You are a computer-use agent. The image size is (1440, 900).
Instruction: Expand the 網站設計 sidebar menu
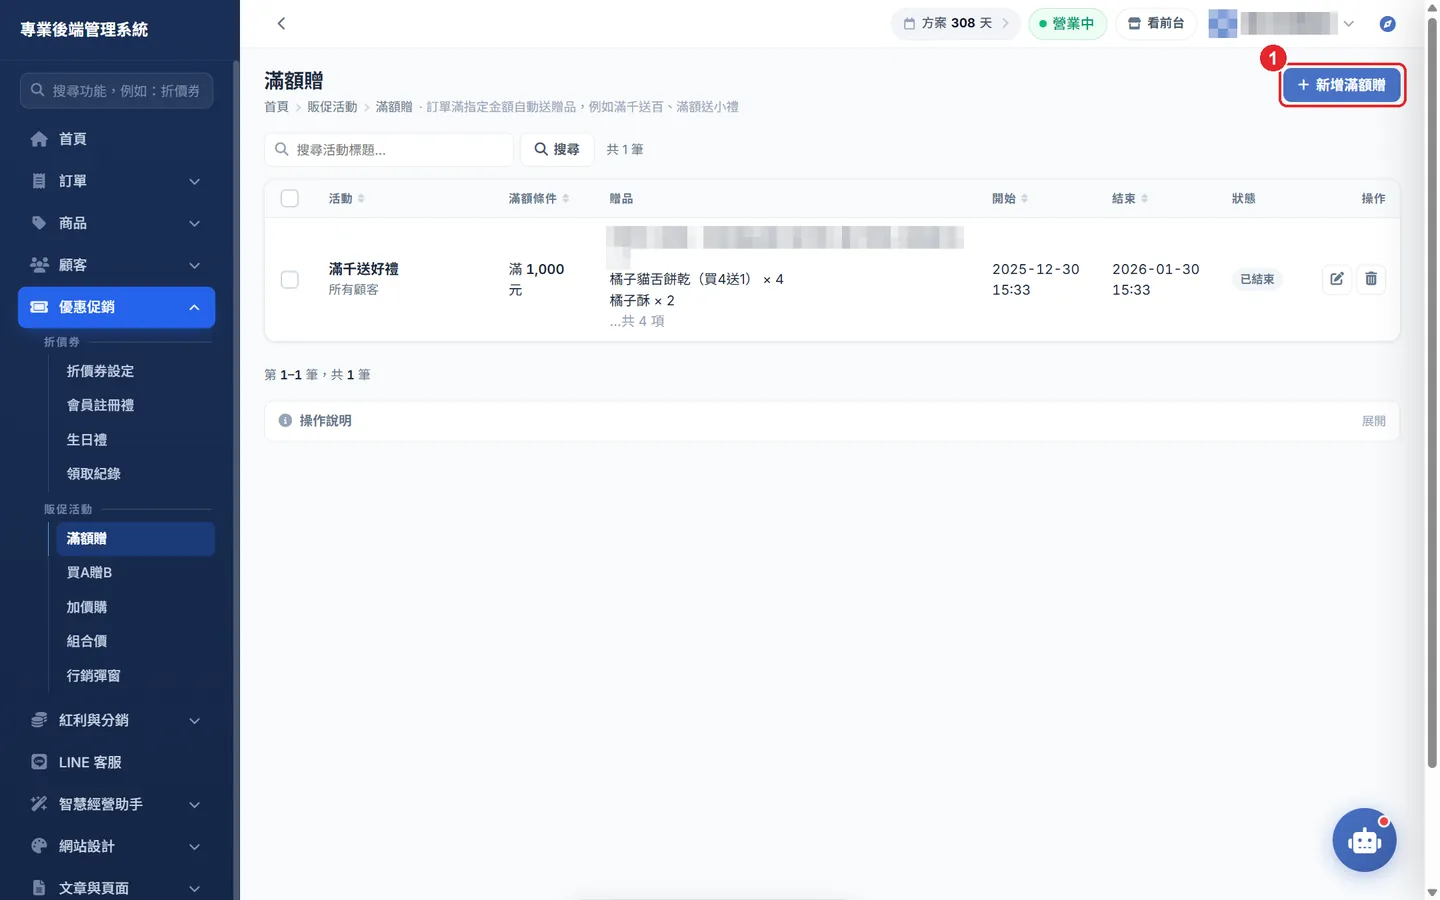click(x=195, y=846)
